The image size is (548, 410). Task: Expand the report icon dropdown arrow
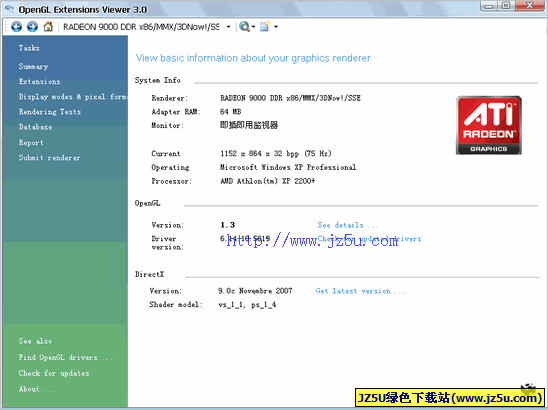276,27
